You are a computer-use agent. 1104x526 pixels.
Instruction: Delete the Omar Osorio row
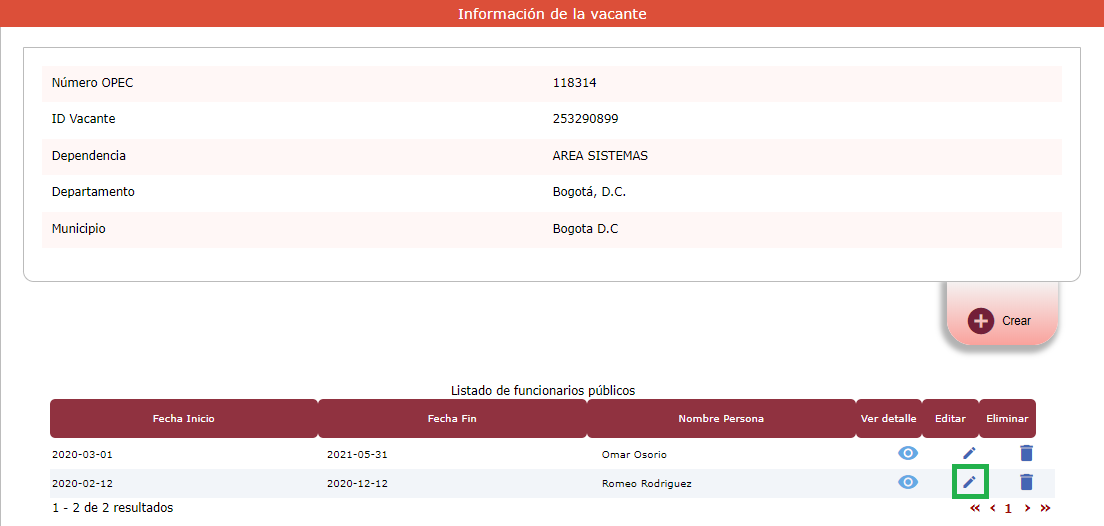click(1026, 453)
